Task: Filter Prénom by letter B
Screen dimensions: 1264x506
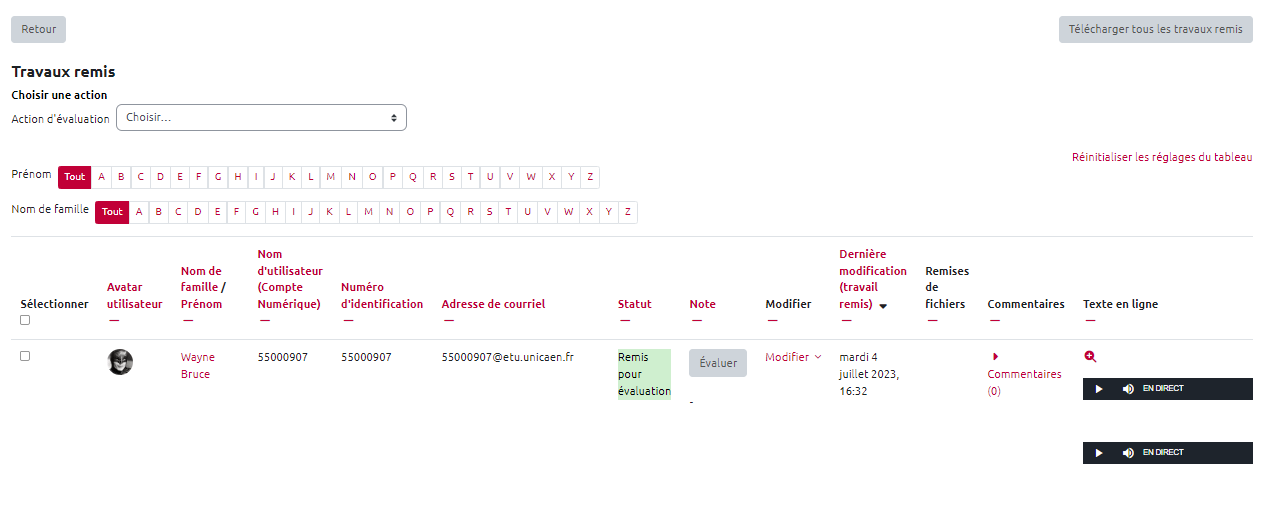Action: (x=120, y=177)
